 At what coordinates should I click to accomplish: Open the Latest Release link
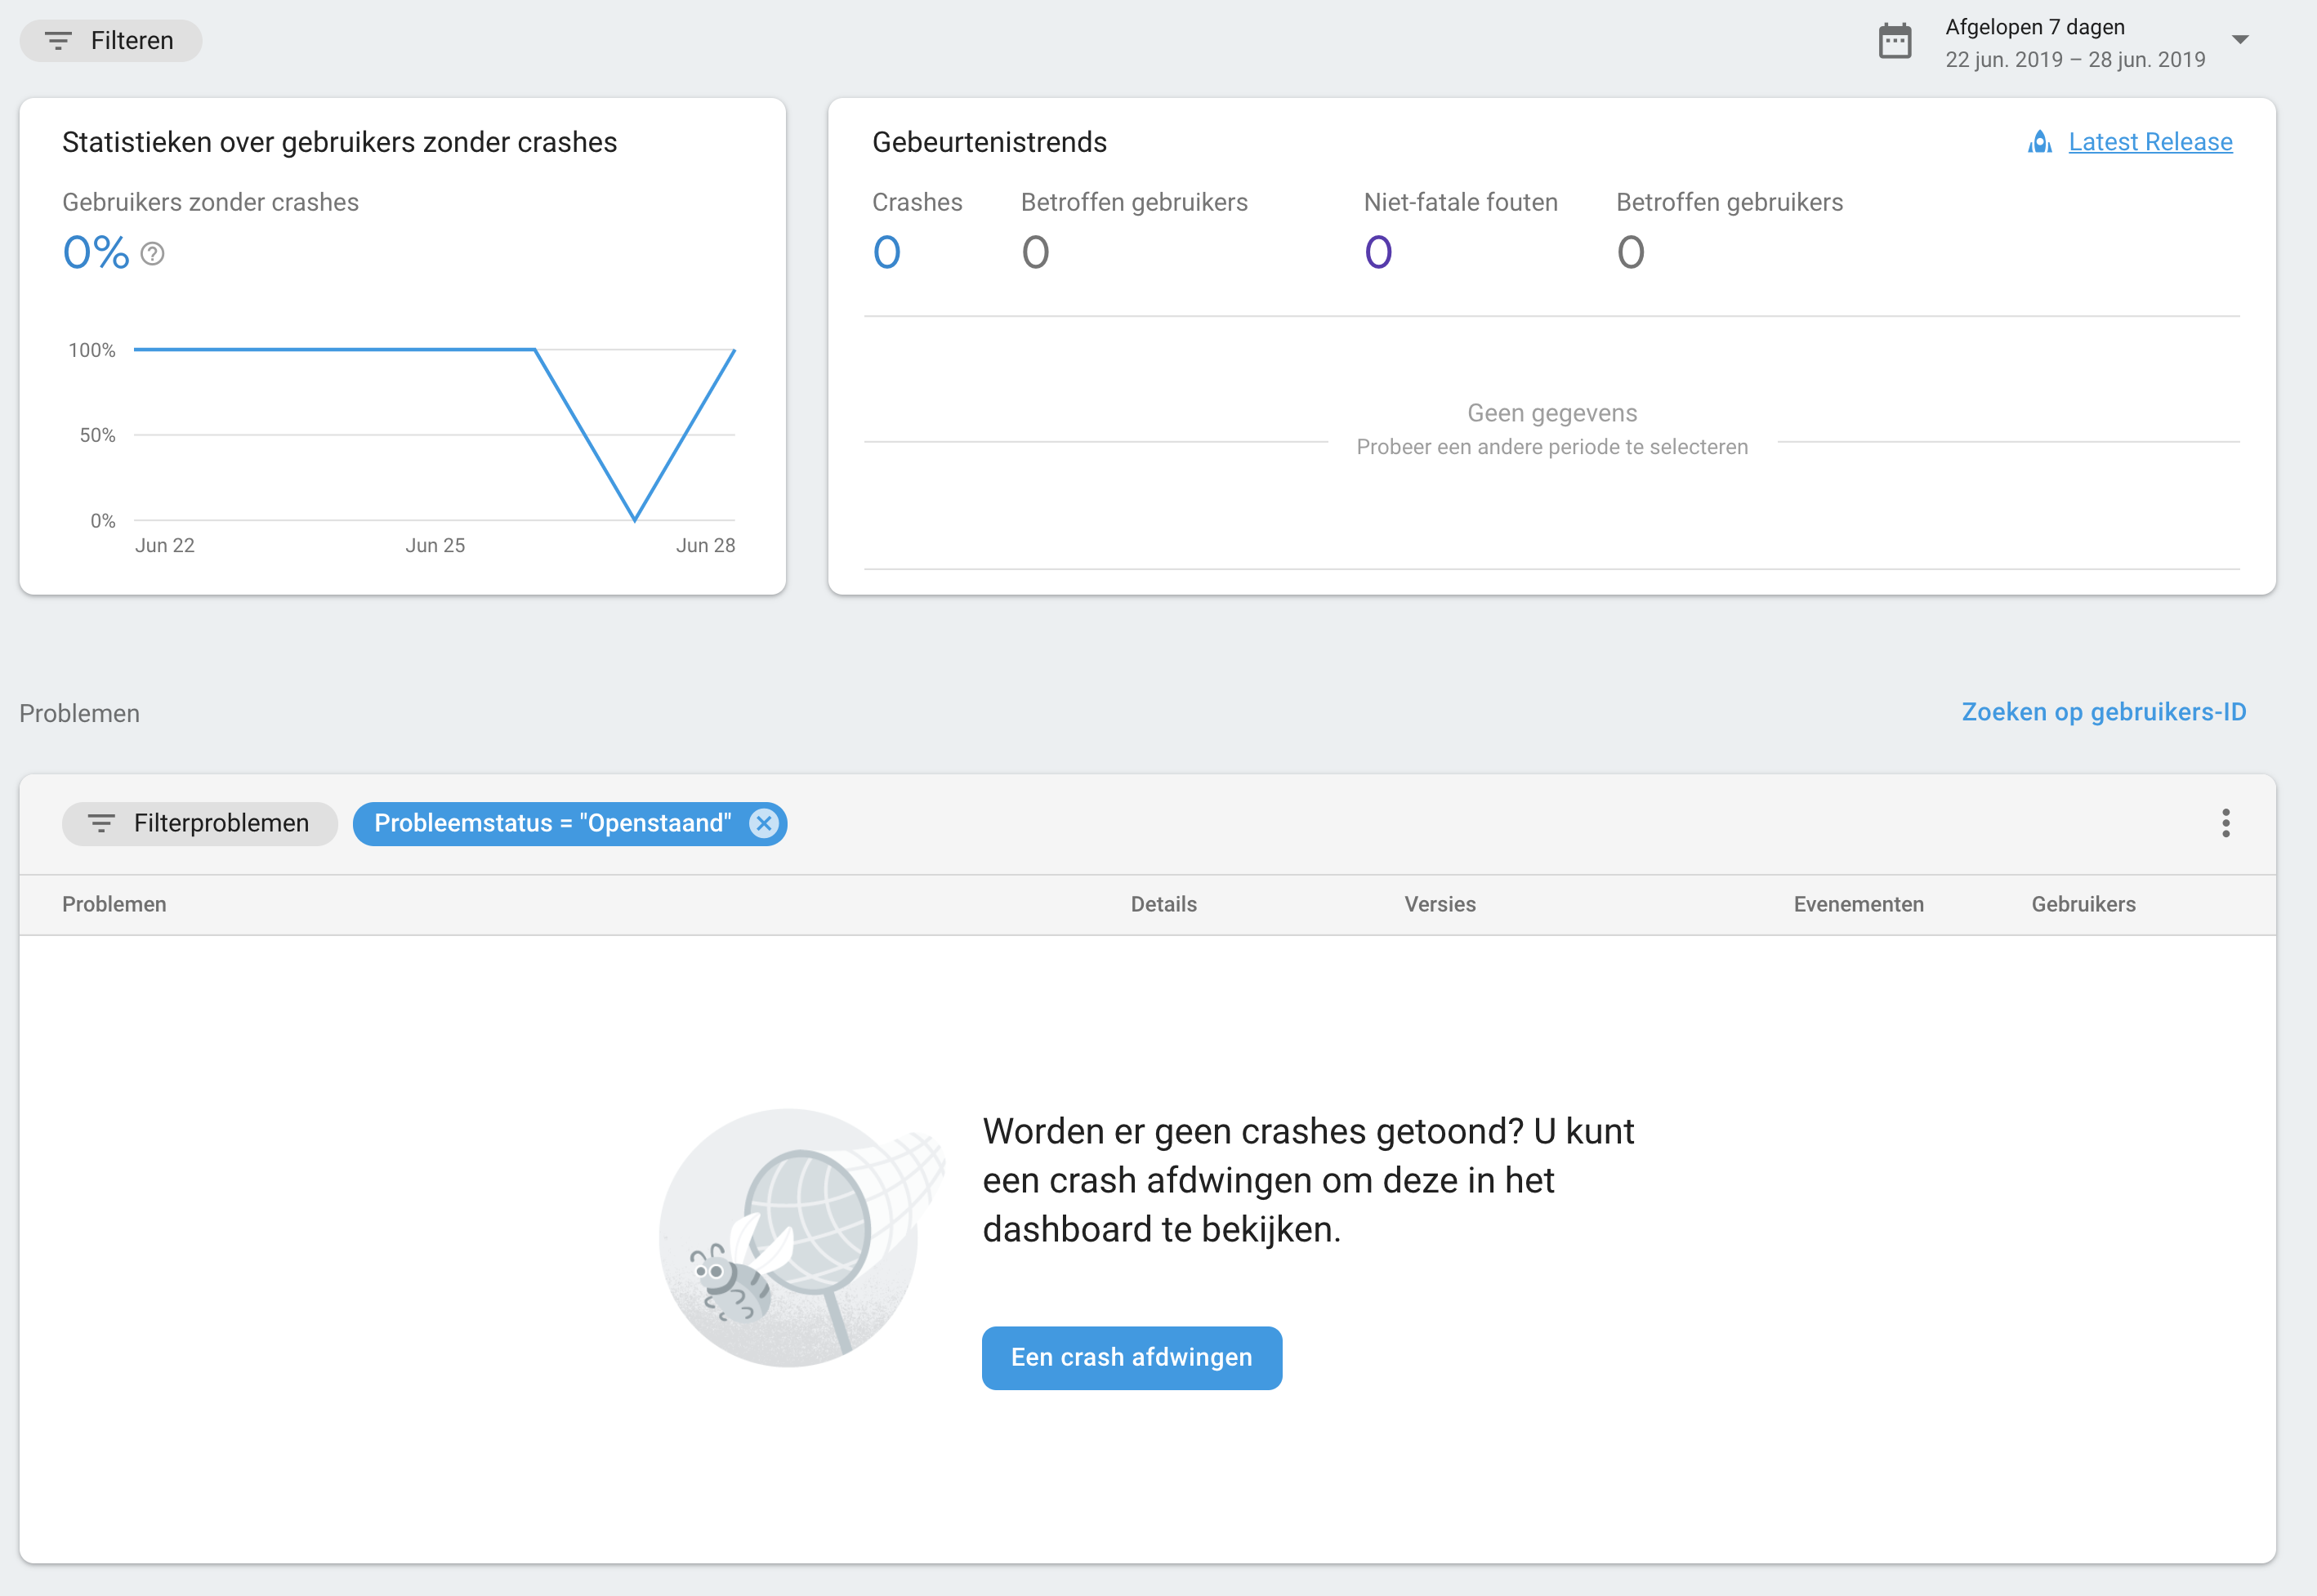click(2150, 142)
